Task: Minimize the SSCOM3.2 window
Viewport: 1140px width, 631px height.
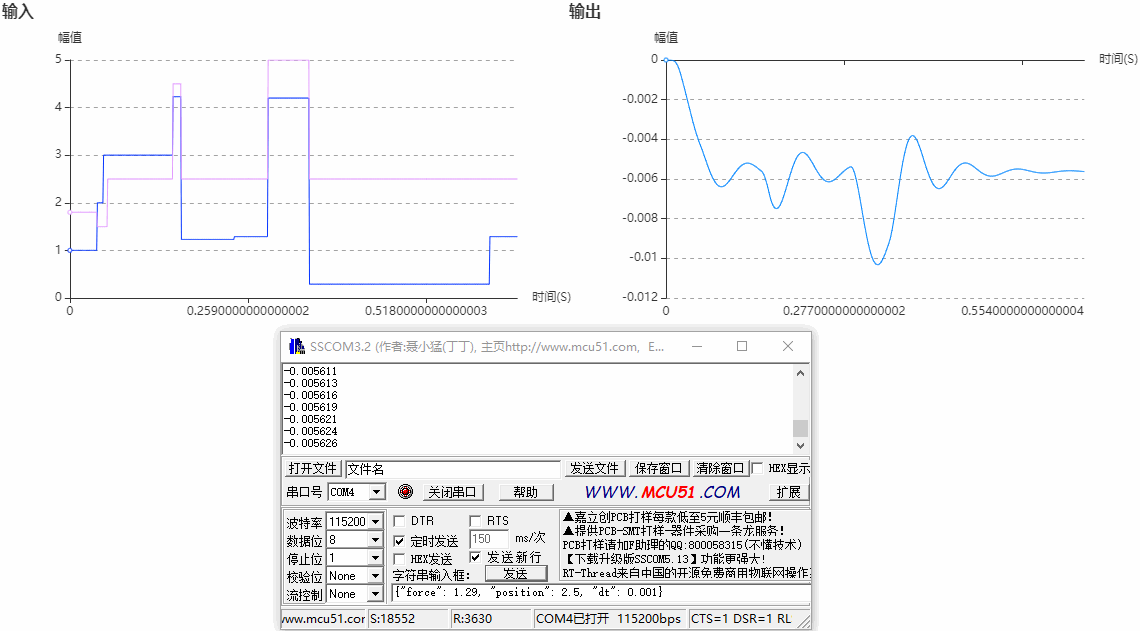Action: tap(696, 346)
